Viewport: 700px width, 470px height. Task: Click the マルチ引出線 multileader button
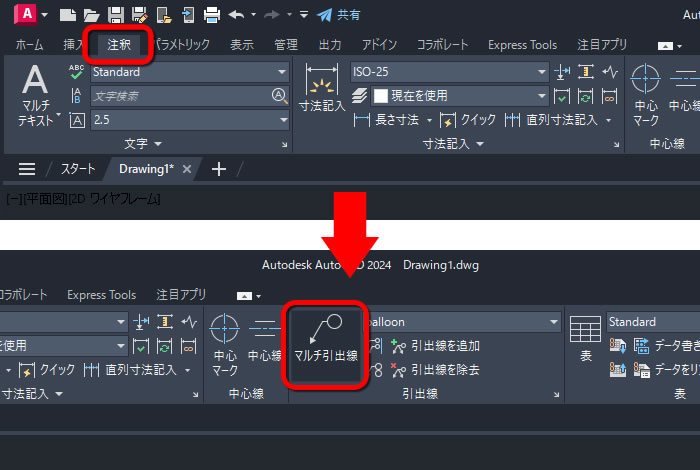326,345
